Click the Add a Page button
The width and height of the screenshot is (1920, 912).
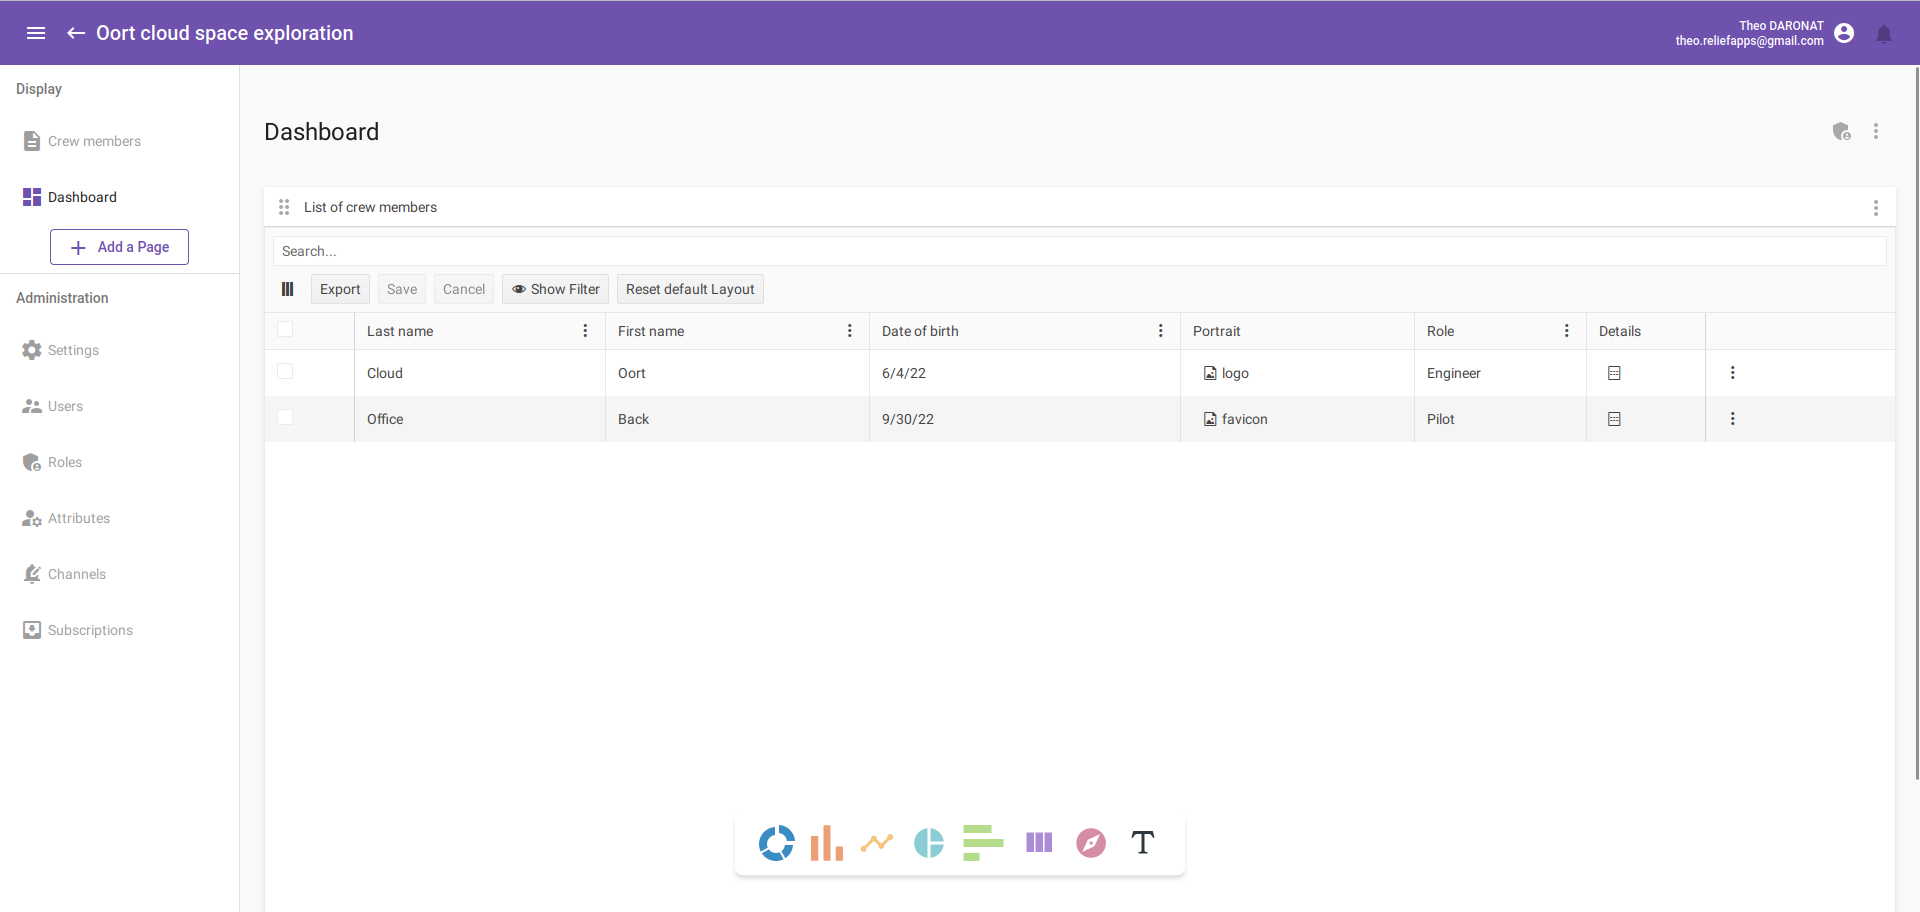pyautogui.click(x=119, y=247)
